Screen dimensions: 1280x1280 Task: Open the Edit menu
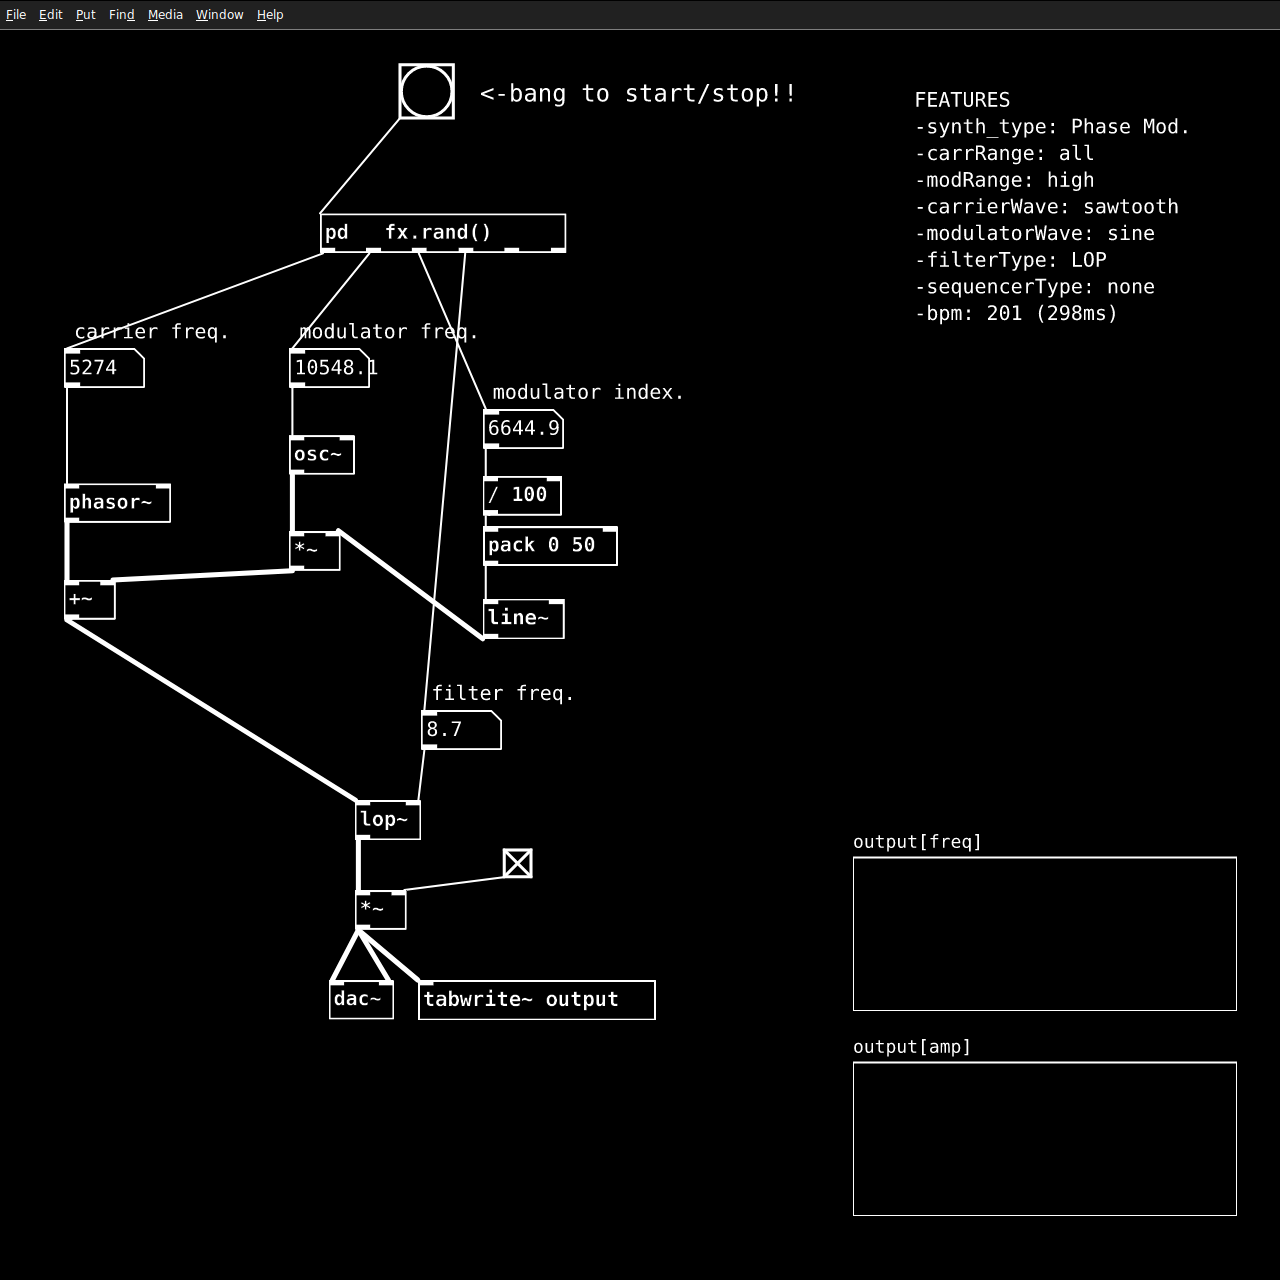coord(51,15)
